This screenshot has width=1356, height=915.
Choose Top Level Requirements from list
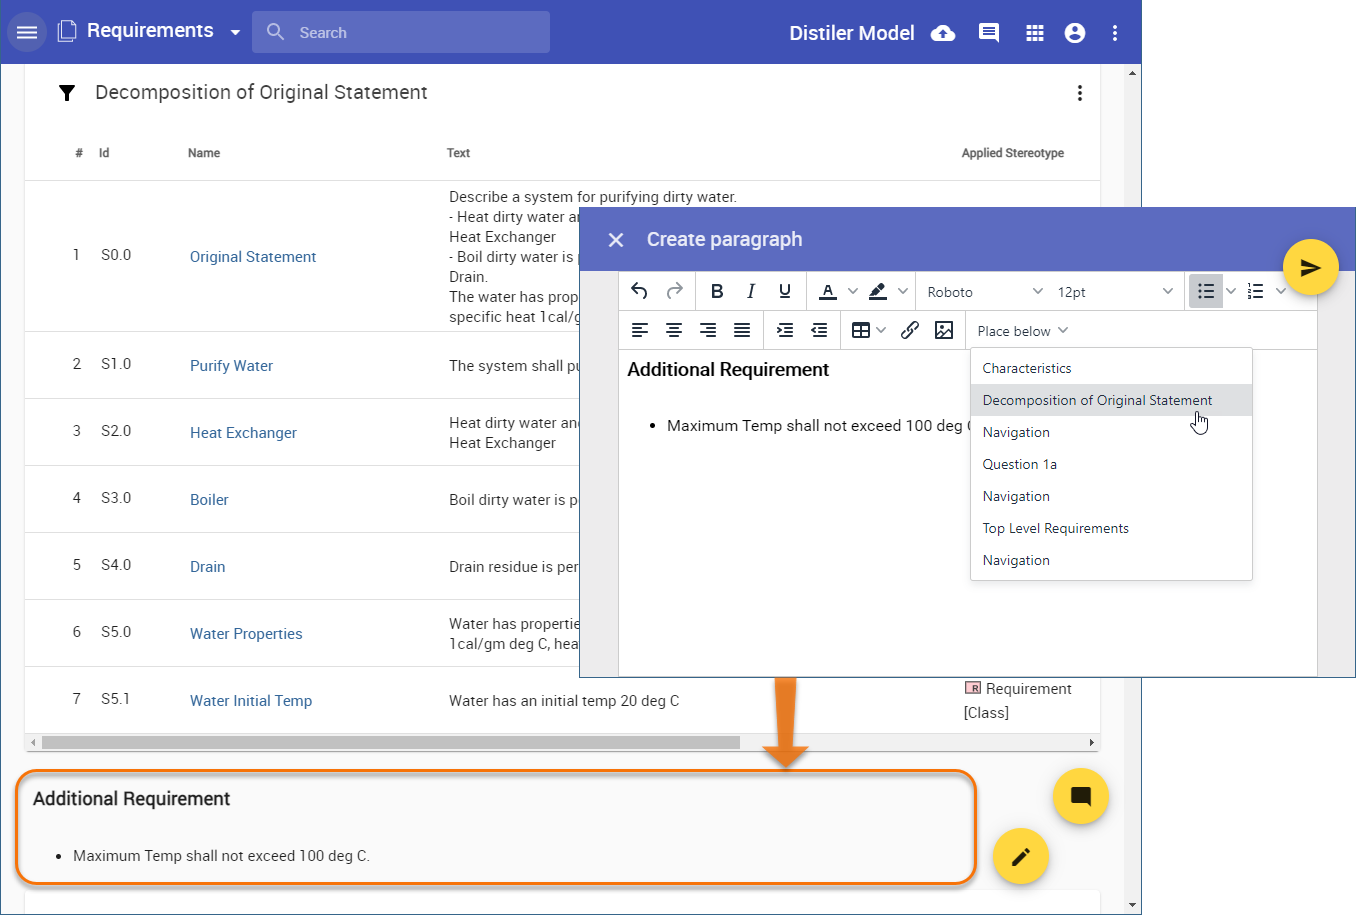[x=1055, y=528]
